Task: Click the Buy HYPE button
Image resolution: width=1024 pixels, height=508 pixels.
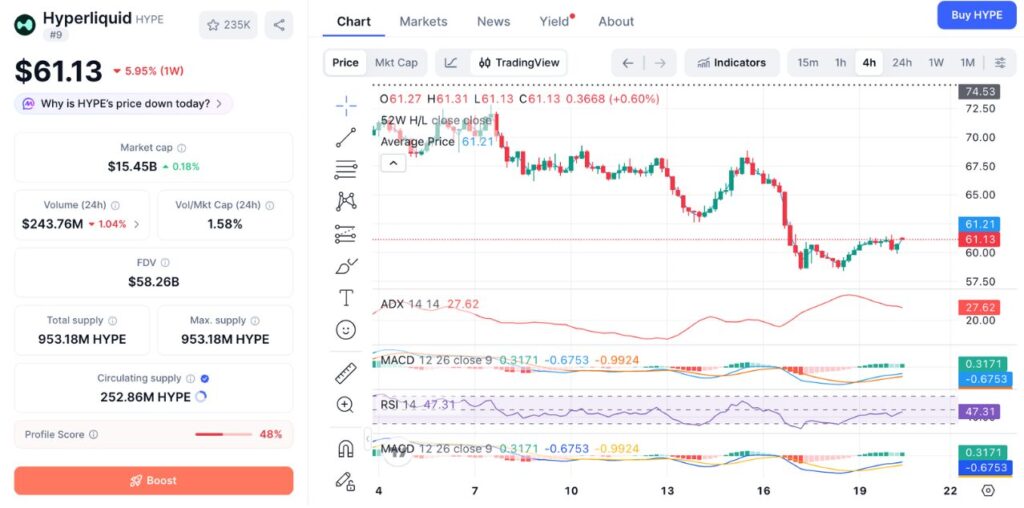Action: tap(976, 15)
